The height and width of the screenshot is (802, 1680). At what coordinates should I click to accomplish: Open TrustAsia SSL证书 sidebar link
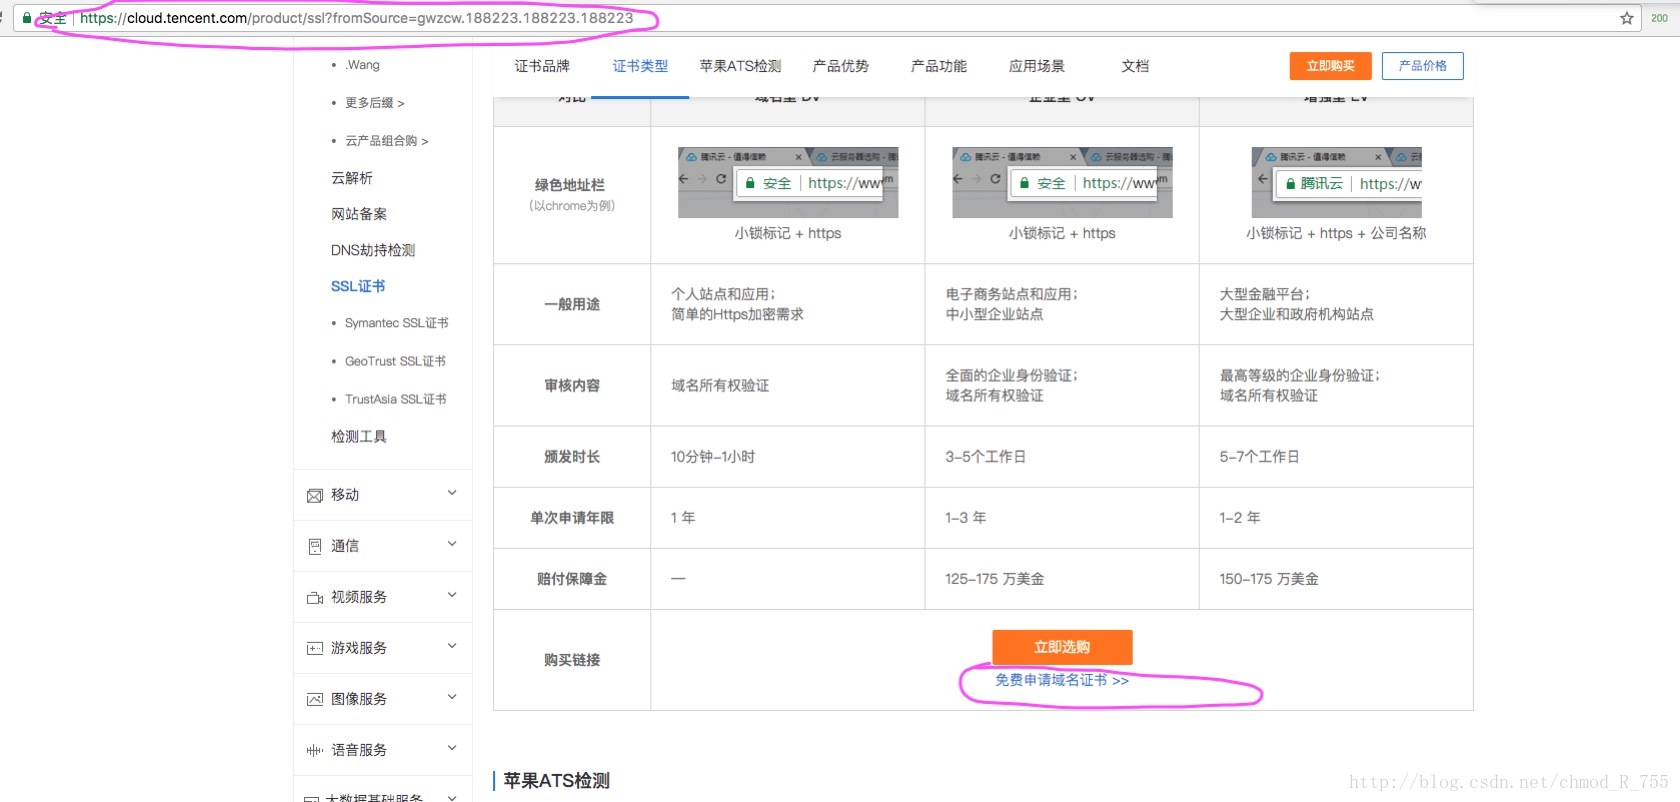coord(395,399)
